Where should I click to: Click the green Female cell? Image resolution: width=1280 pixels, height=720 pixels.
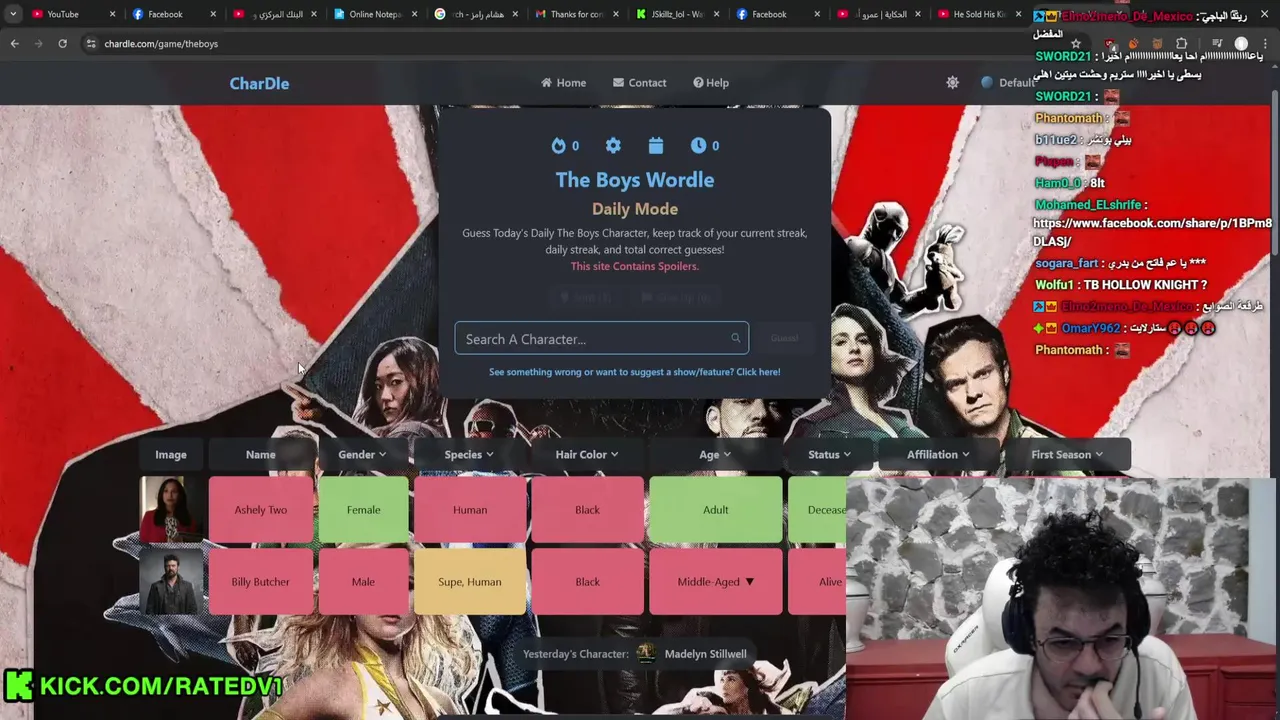[363, 510]
